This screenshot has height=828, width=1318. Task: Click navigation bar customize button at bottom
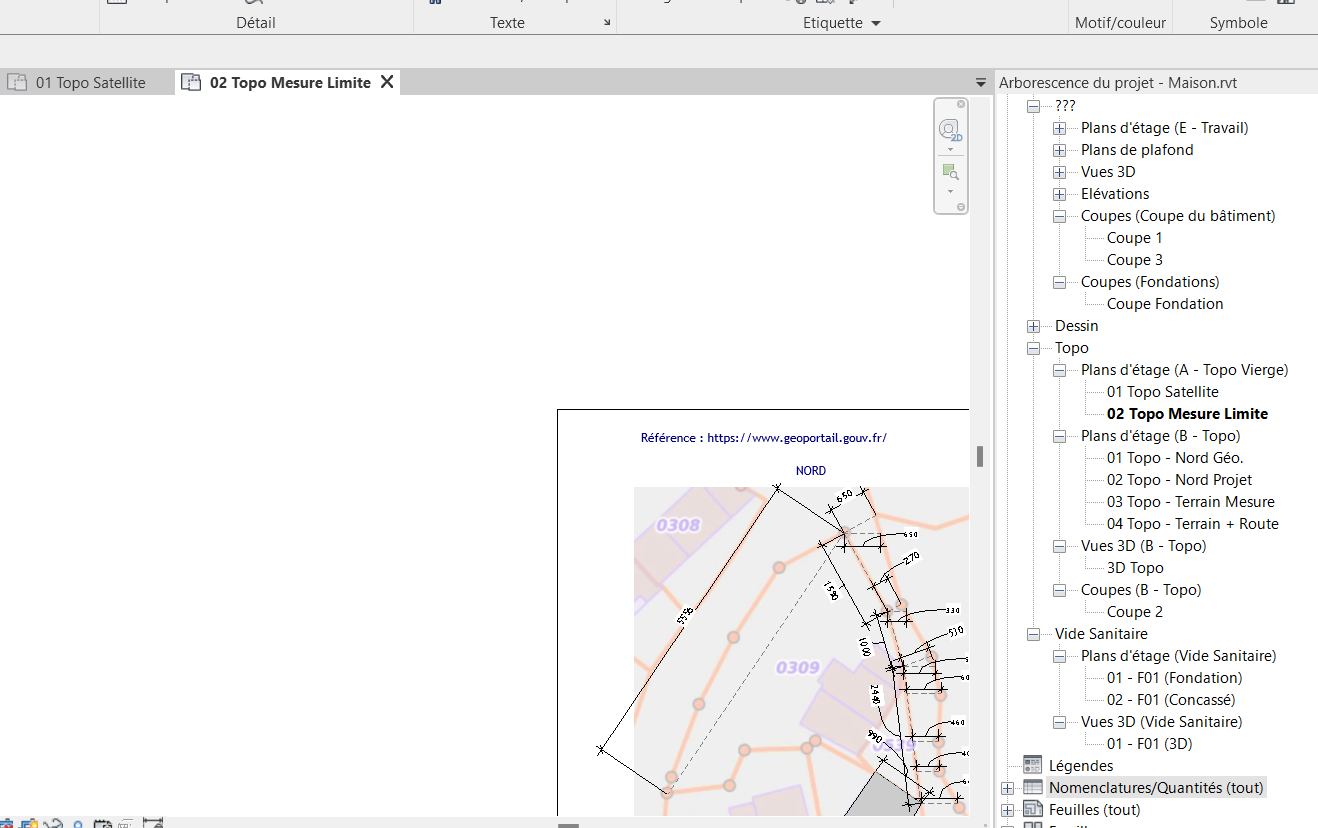[961, 207]
